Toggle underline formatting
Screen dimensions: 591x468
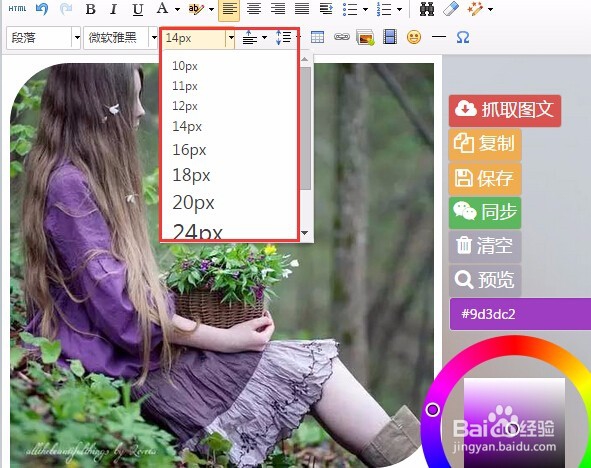[x=138, y=9]
